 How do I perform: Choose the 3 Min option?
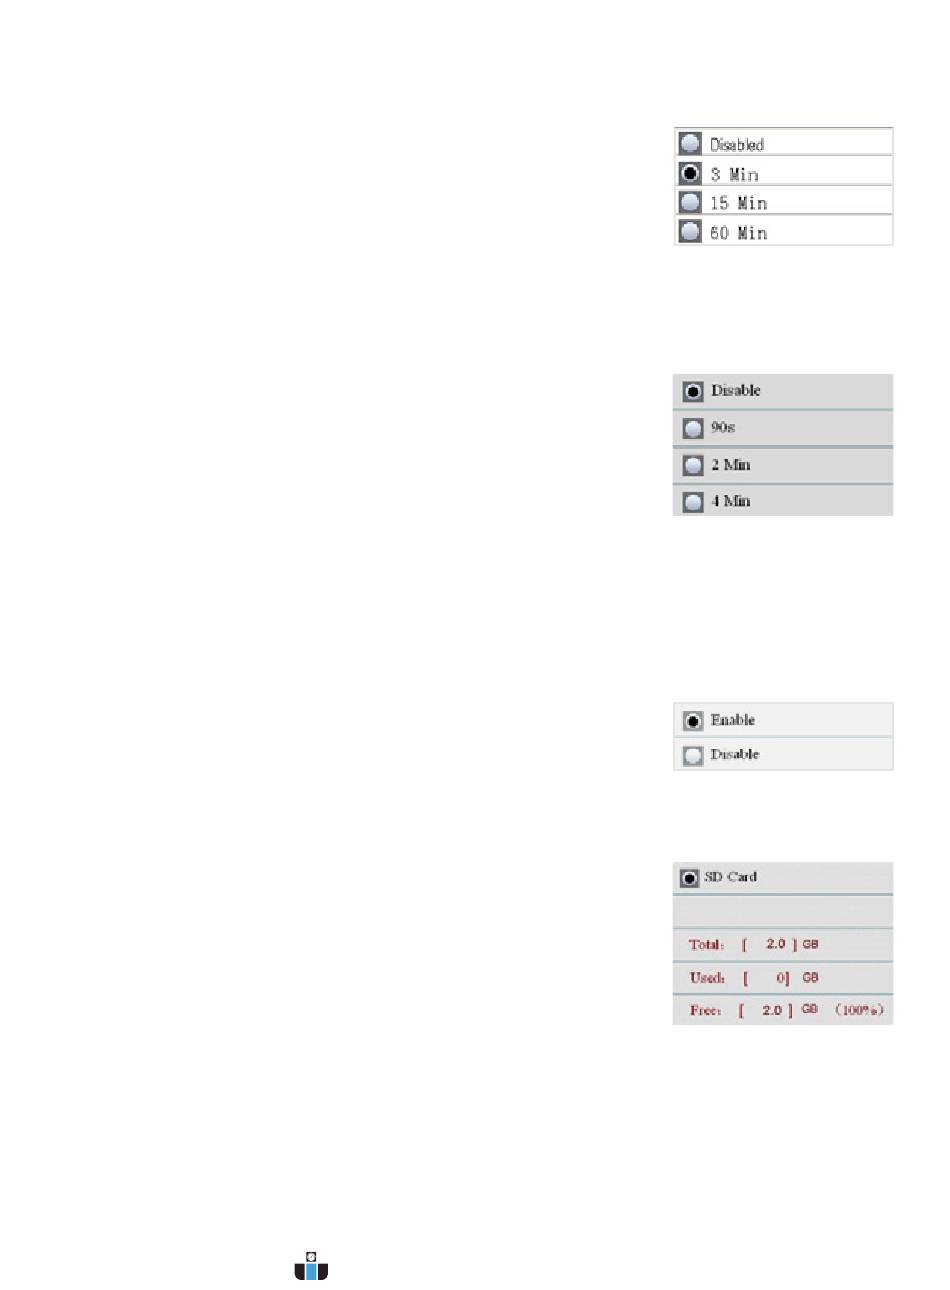tap(690, 172)
